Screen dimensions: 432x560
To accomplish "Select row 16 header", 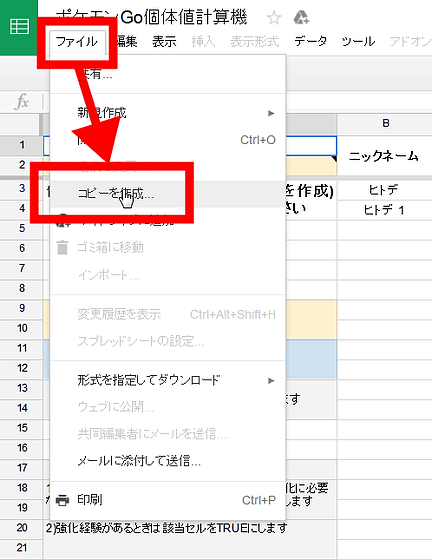I will pyautogui.click(x=21, y=448).
